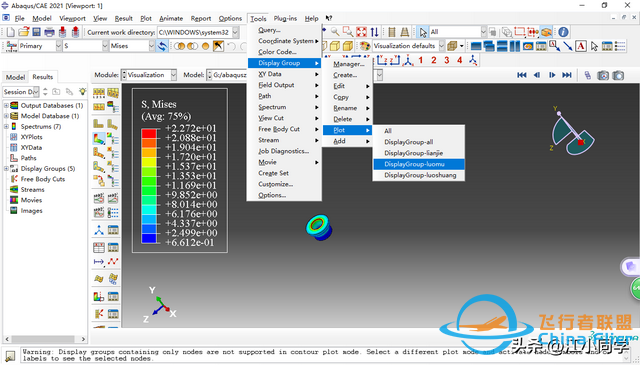Skip to the last frame

point(567,75)
